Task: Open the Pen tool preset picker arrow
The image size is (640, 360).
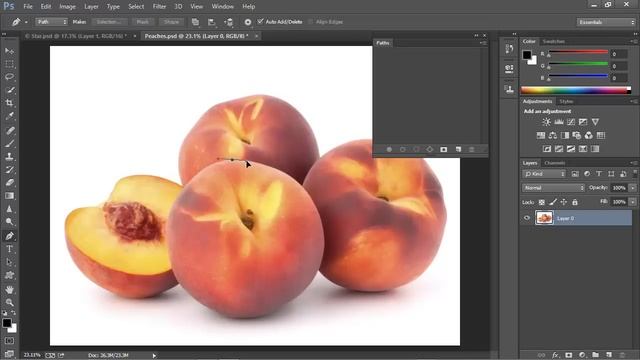Action: [x=26, y=22]
